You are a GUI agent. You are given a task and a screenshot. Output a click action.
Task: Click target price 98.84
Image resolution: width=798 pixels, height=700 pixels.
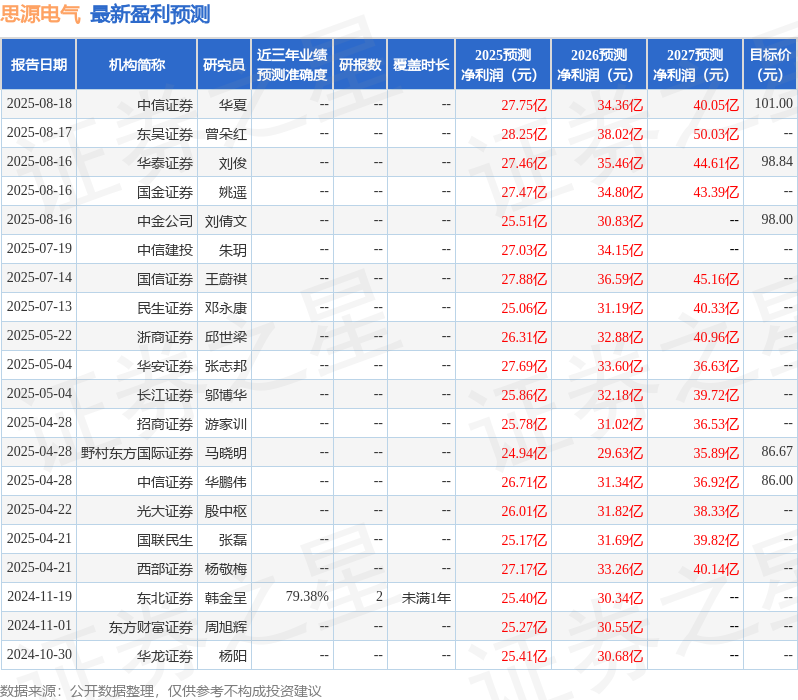(x=777, y=162)
